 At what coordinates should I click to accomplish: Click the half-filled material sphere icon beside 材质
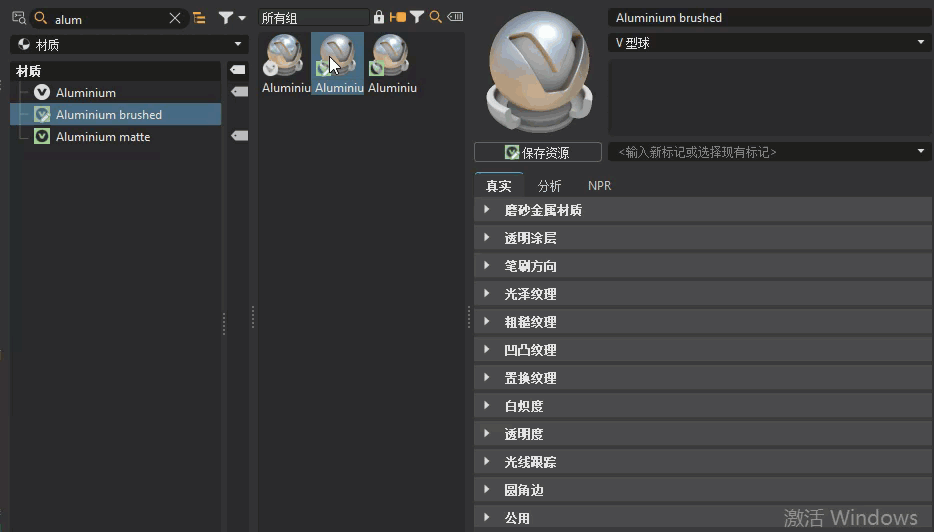click(x=24, y=44)
